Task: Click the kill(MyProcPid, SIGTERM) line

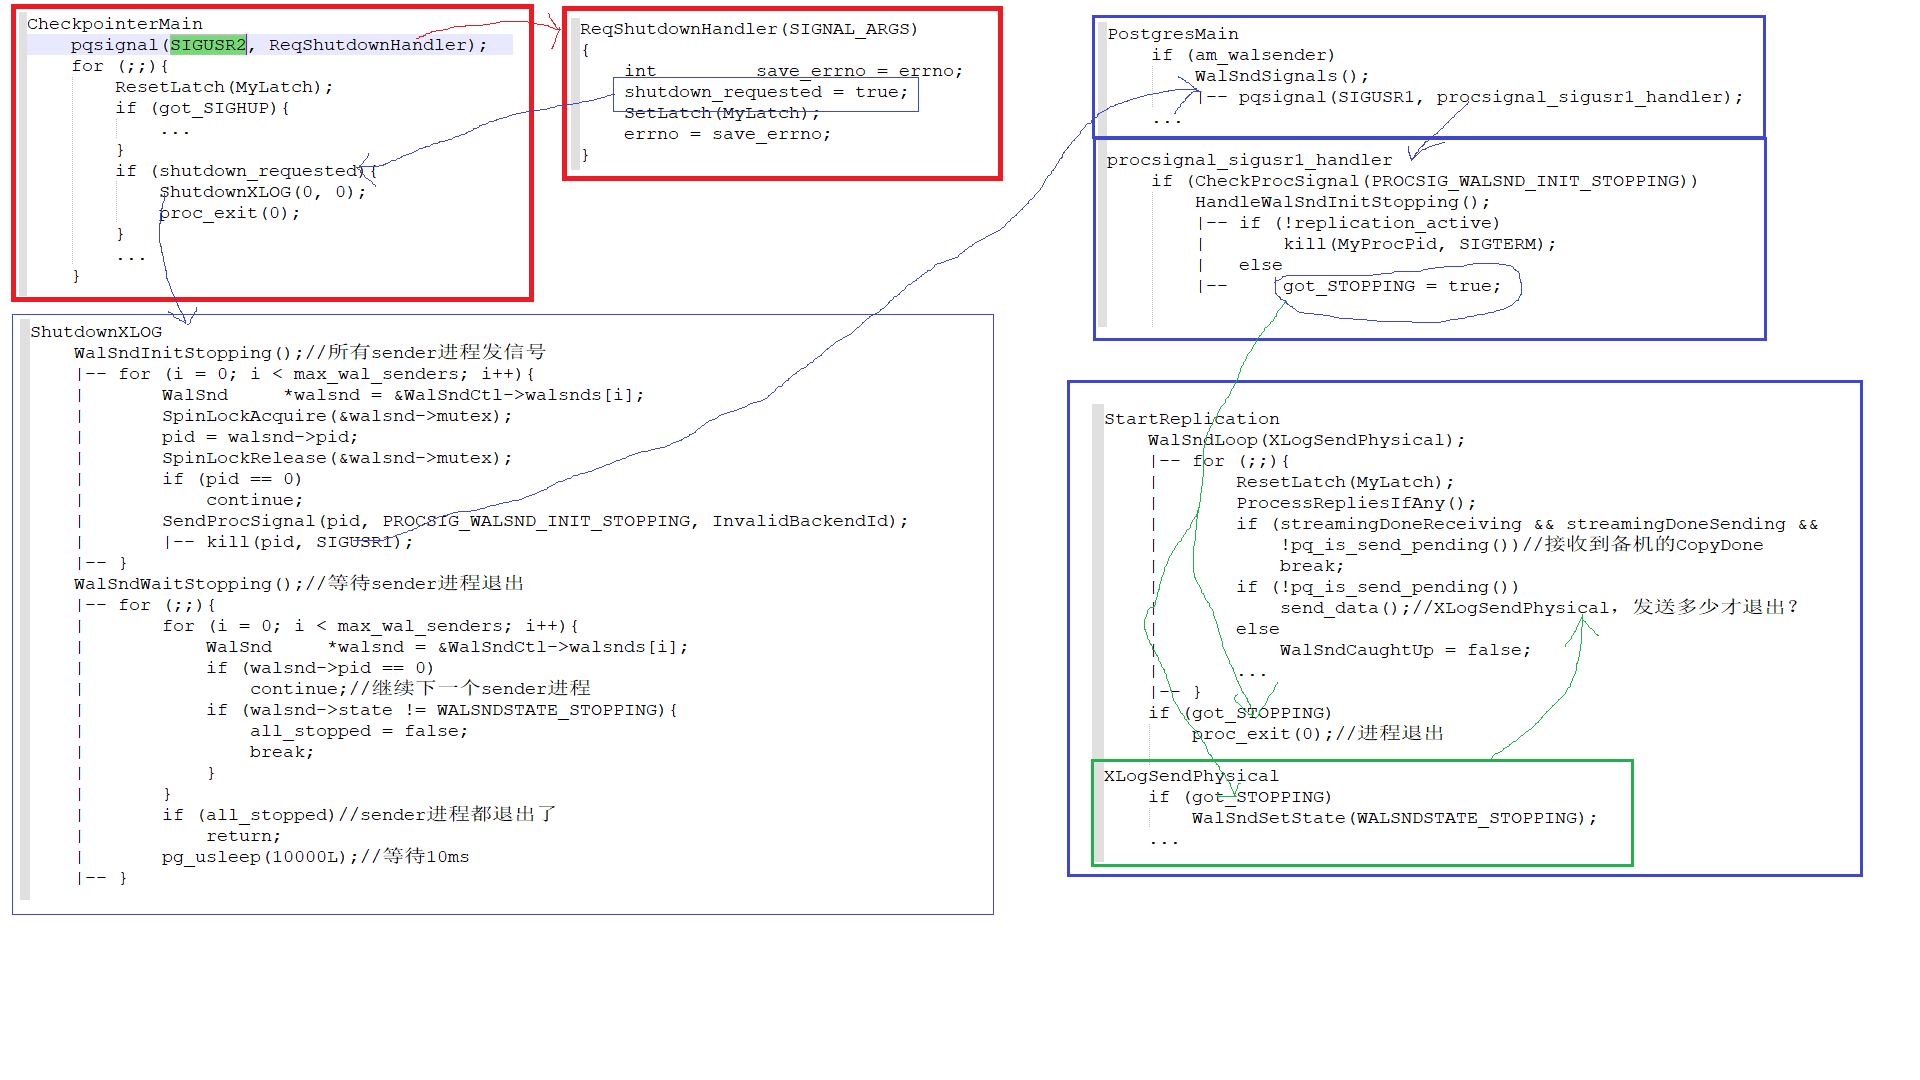Action: pyautogui.click(x=1419, y=244)
